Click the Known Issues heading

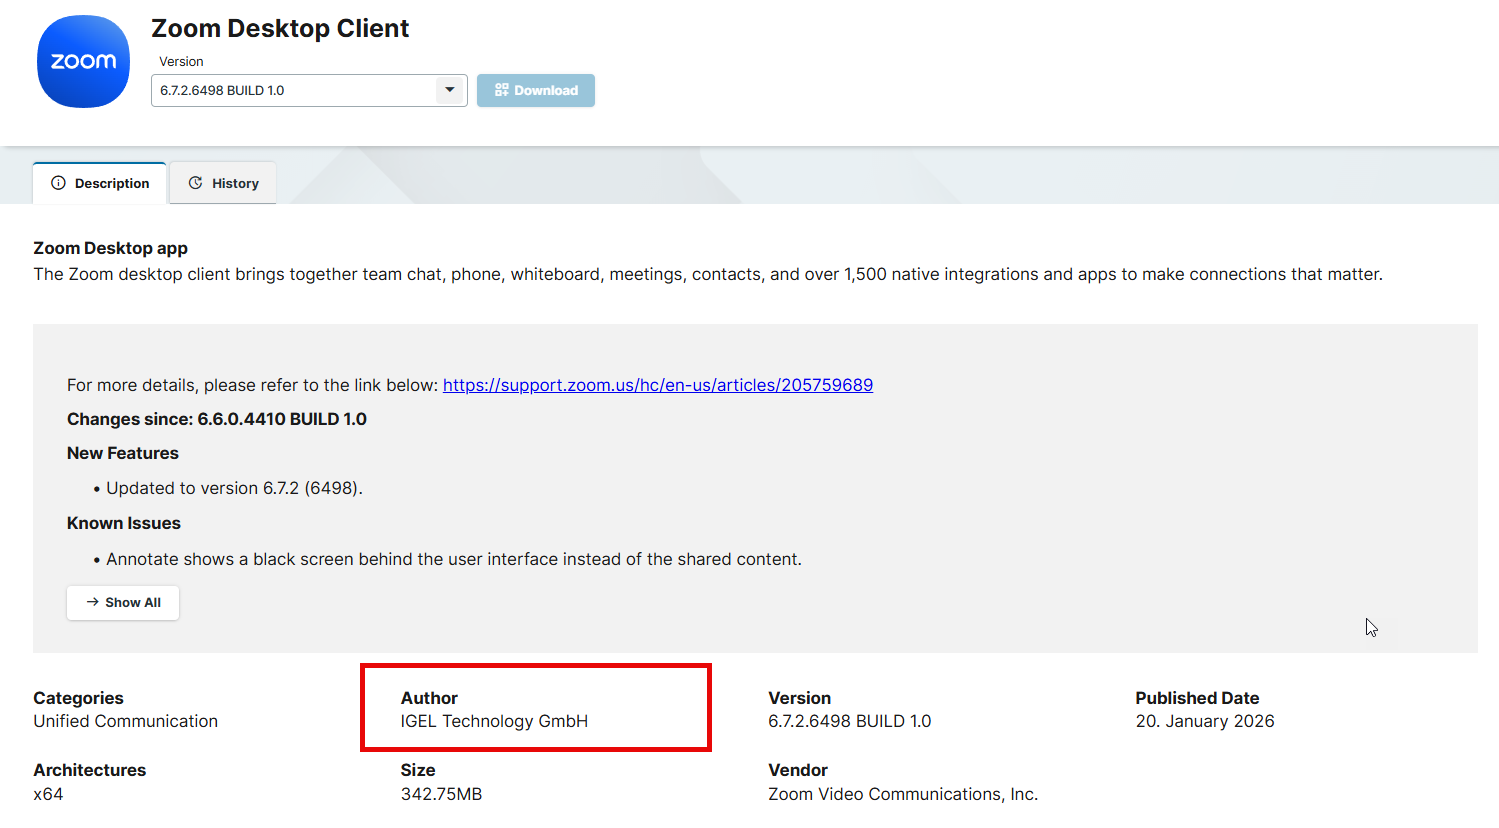click(x=124, y=523)
